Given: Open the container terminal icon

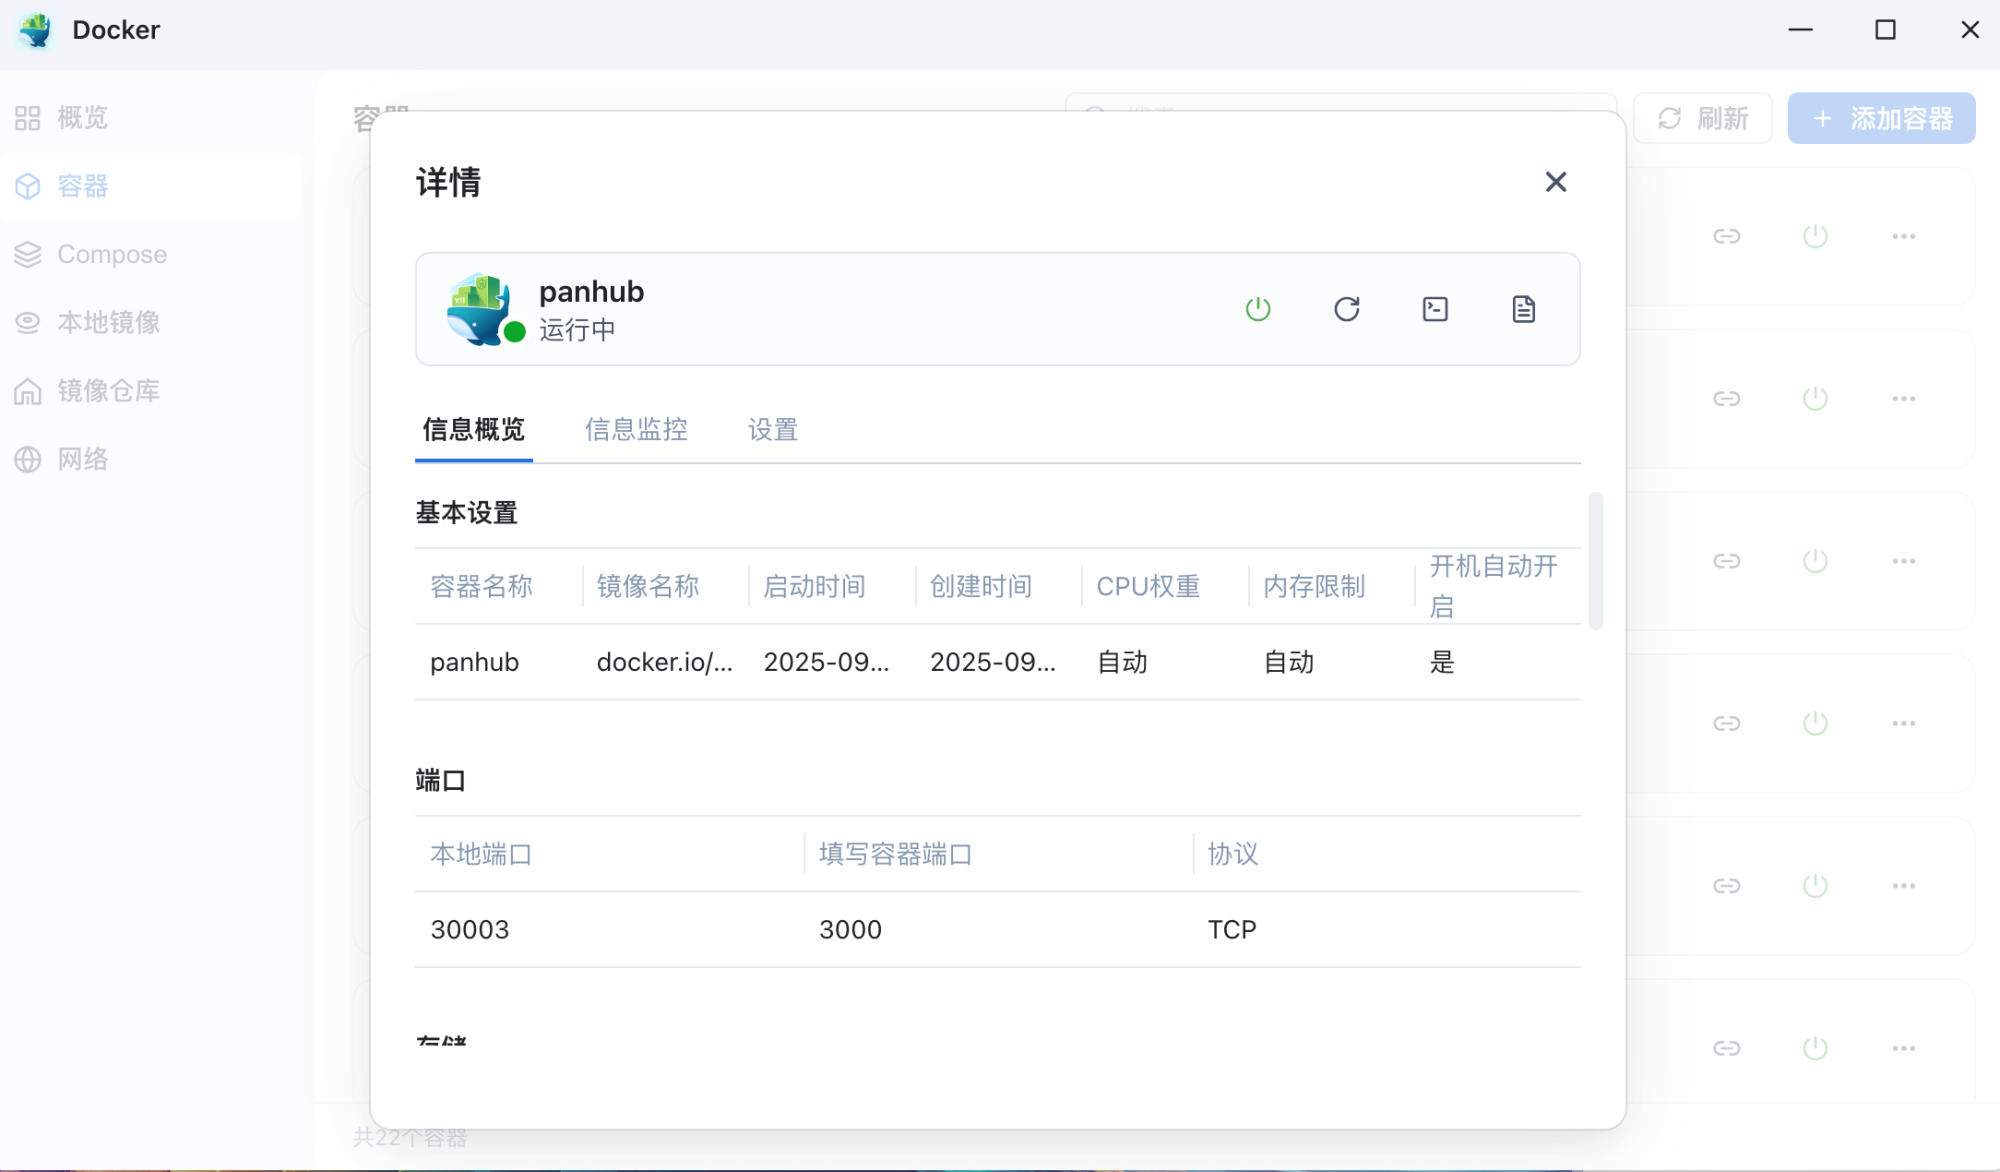Looking at the screenshot, I should click(1435, 309).
